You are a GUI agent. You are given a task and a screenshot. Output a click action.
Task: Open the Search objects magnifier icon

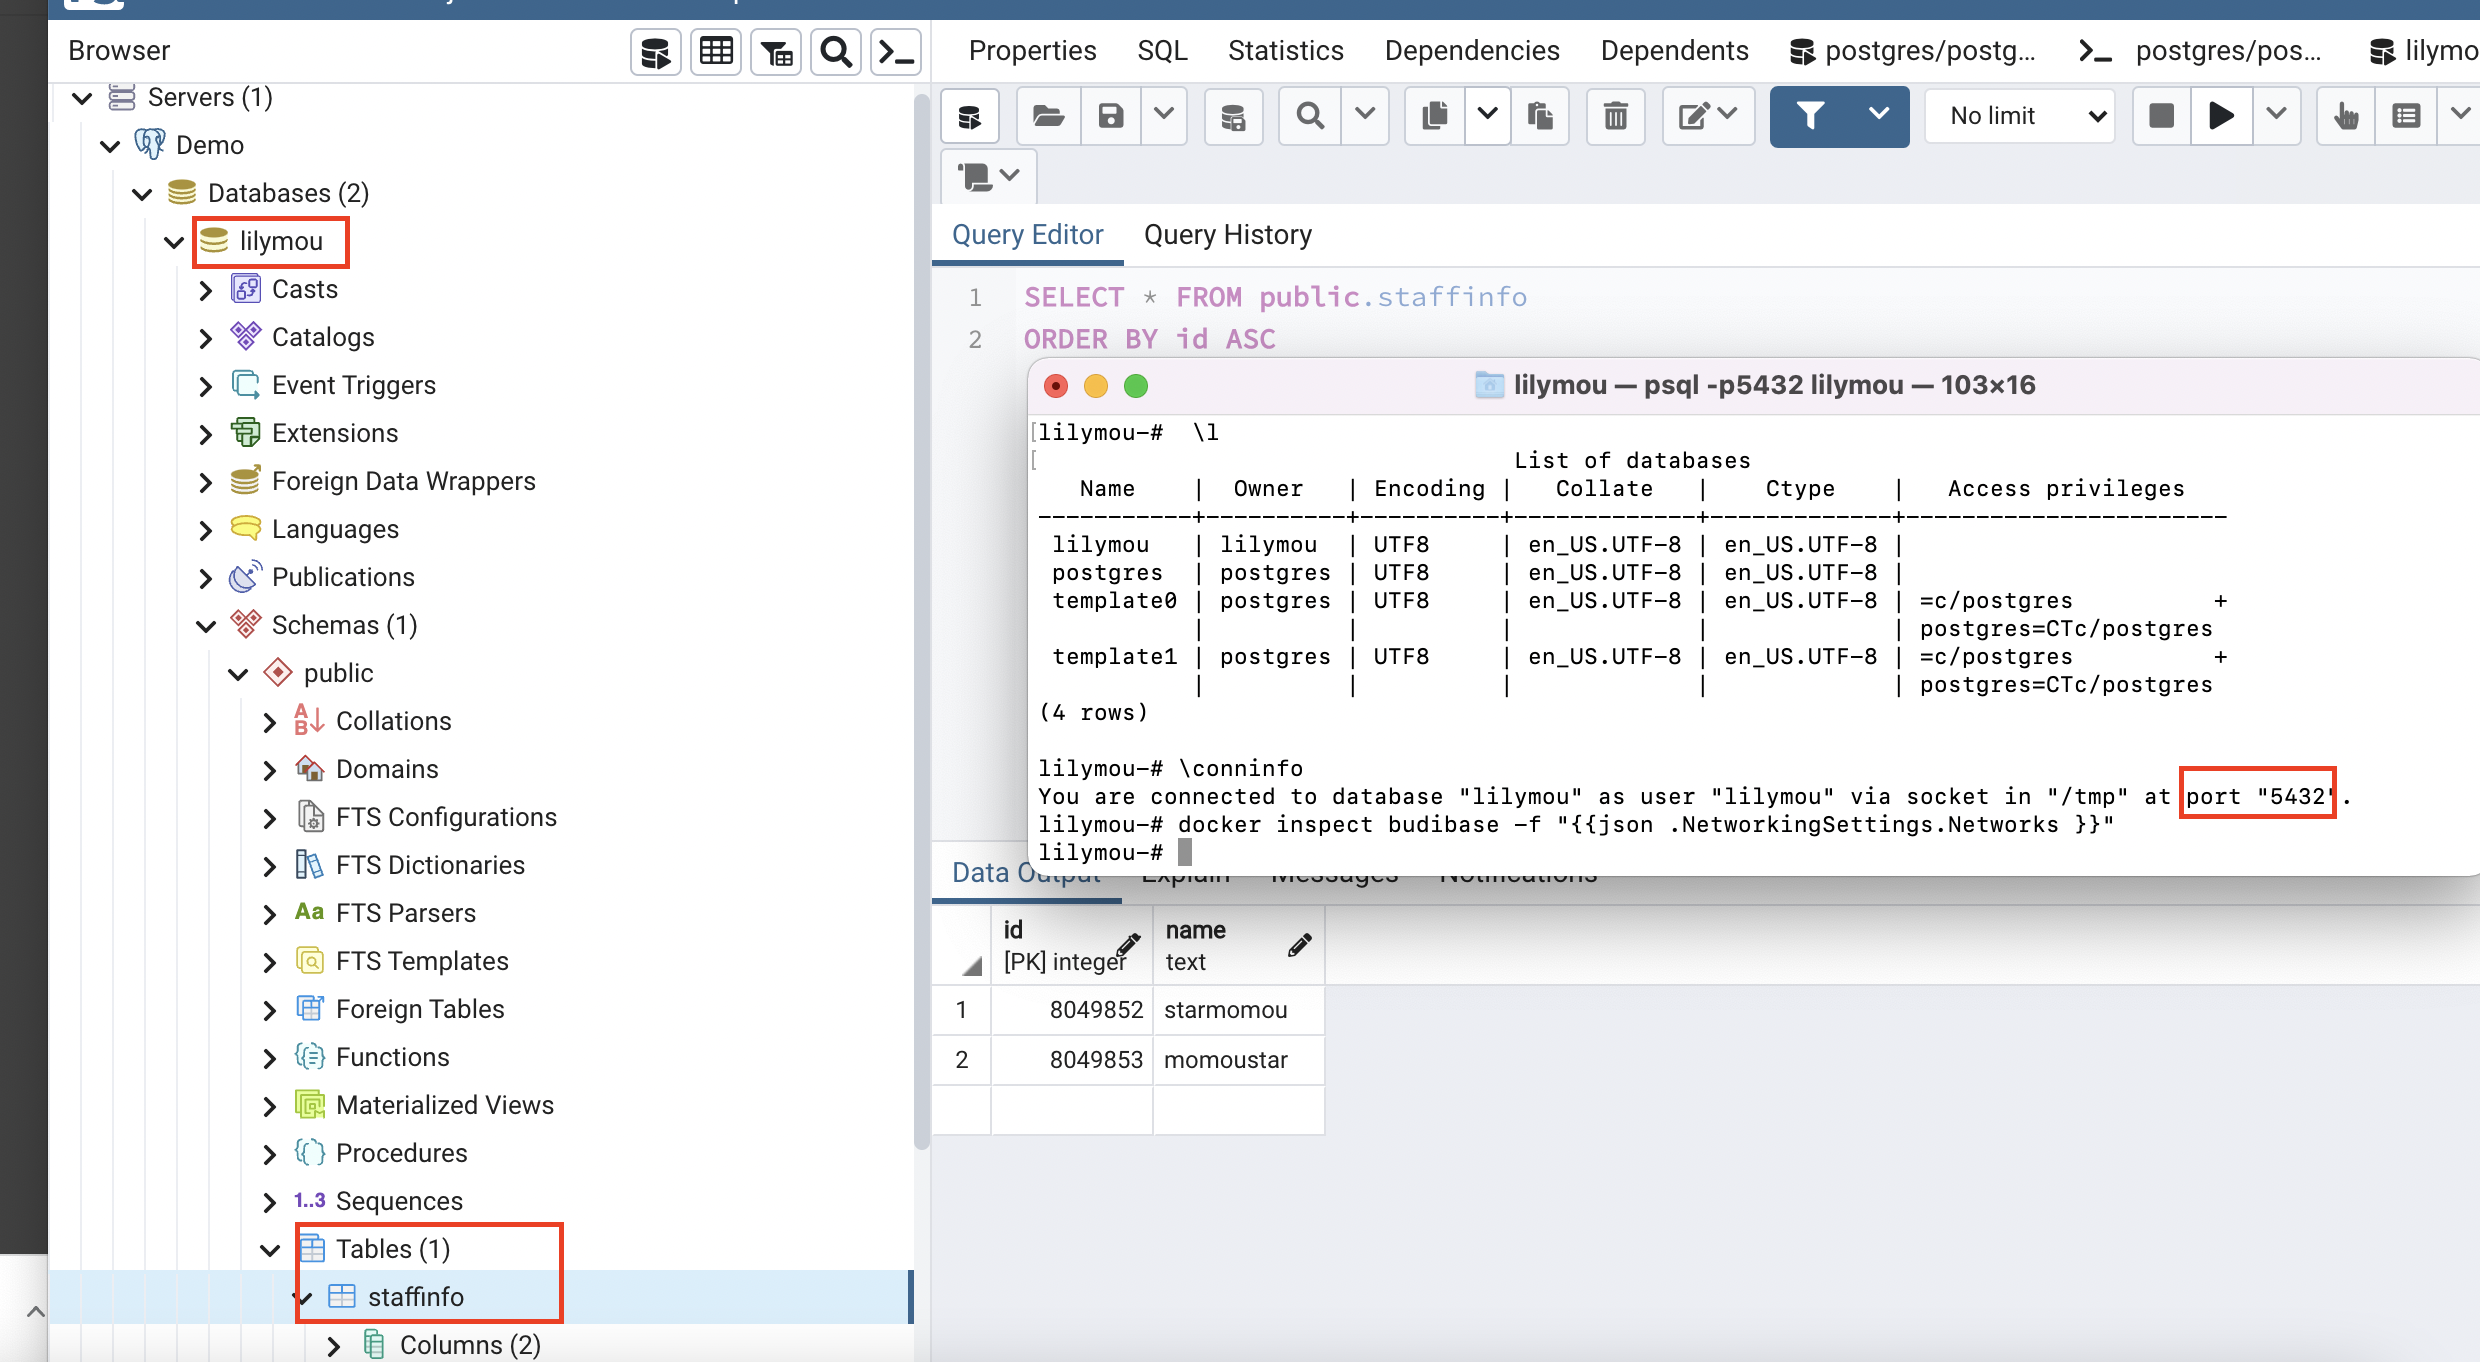(835, 51)
